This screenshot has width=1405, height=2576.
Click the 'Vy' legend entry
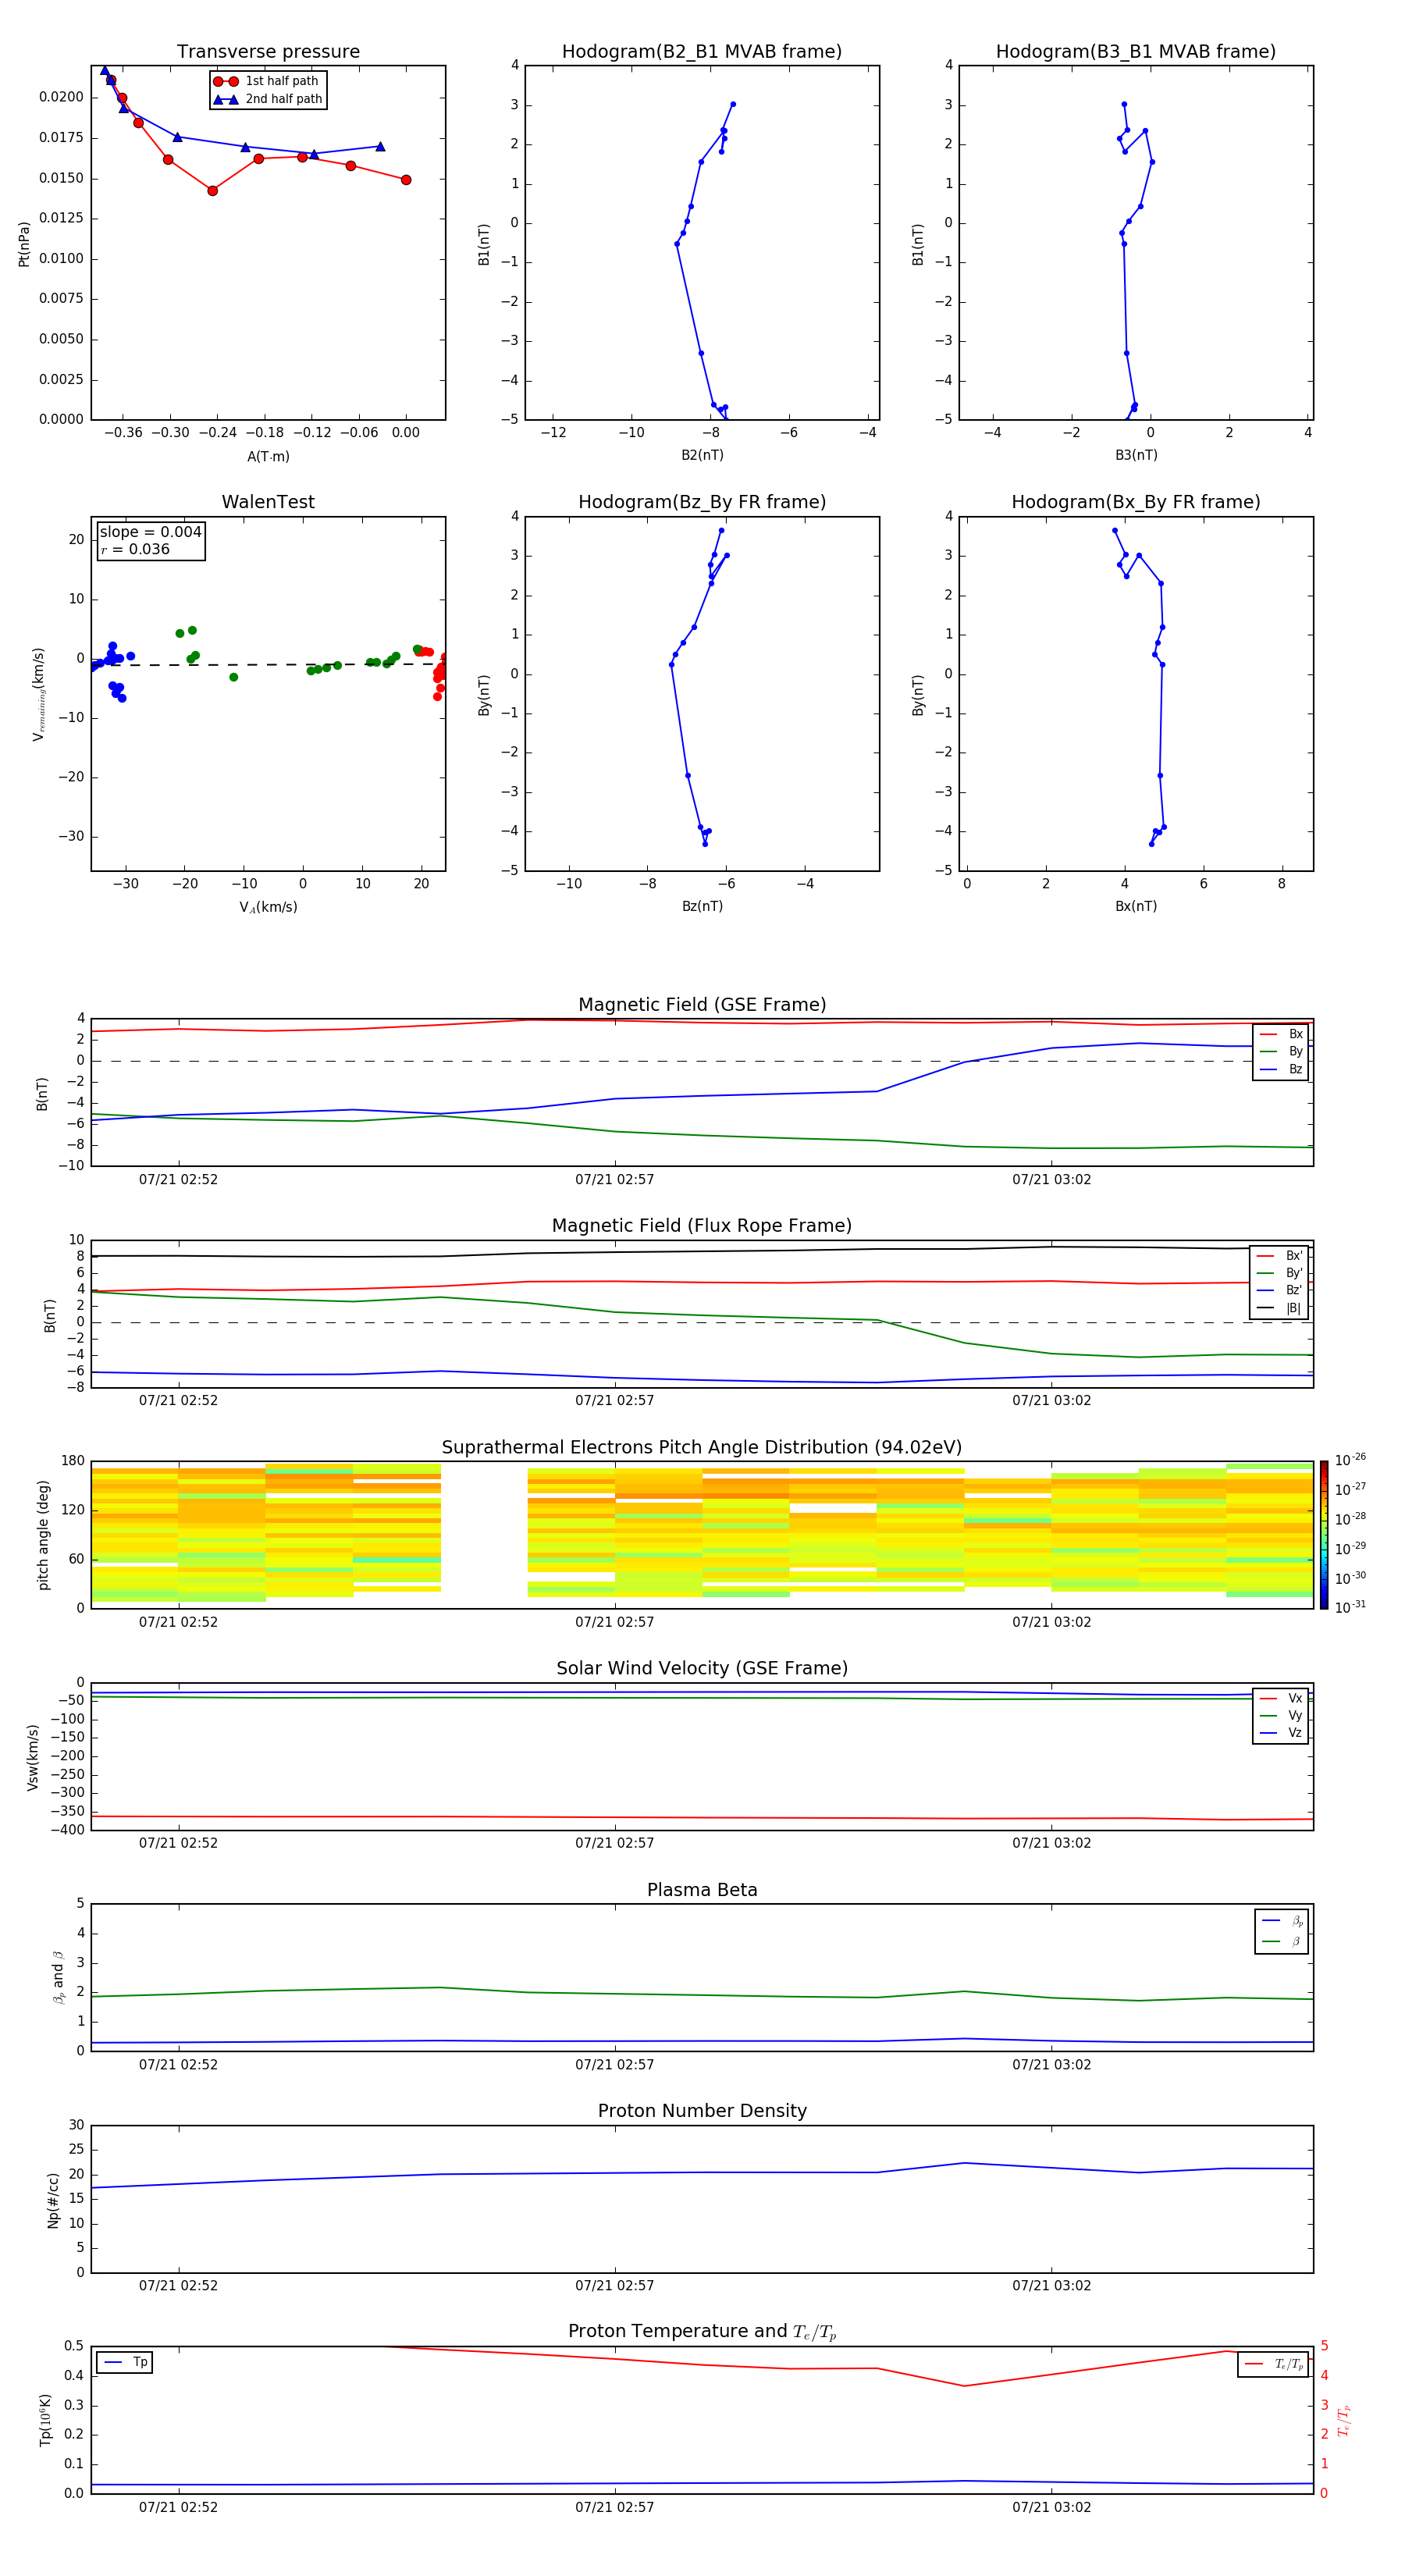click(x=1281, y=1715)
